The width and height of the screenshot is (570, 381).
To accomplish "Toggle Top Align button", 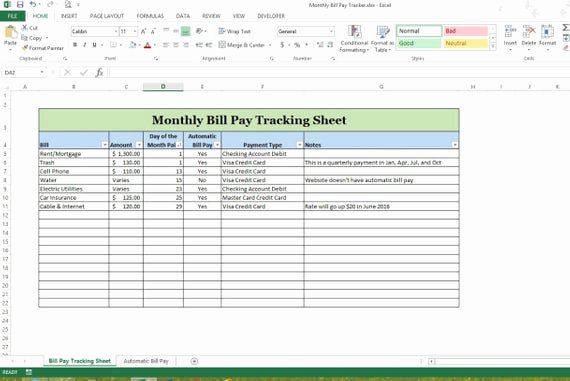I will (166, 31).
